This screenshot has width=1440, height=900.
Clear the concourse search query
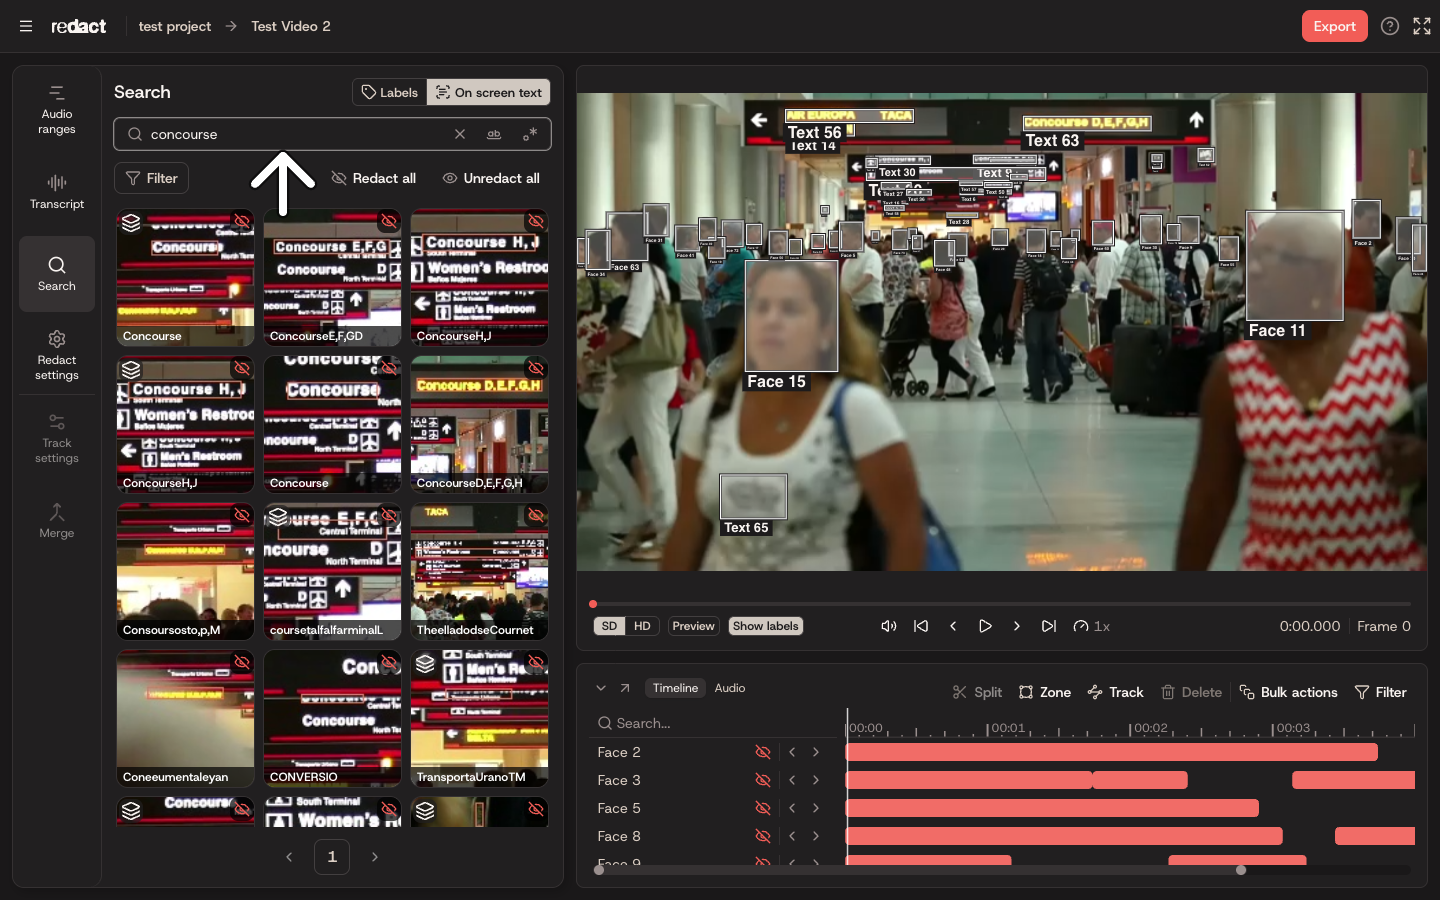(460, 134)
